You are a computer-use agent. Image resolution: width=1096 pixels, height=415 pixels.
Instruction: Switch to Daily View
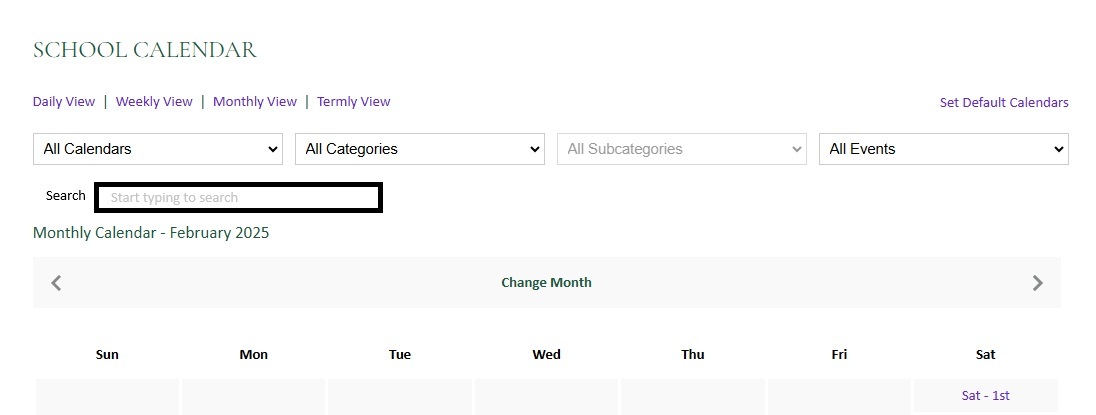pyautogui.click(x=64, y=101)
